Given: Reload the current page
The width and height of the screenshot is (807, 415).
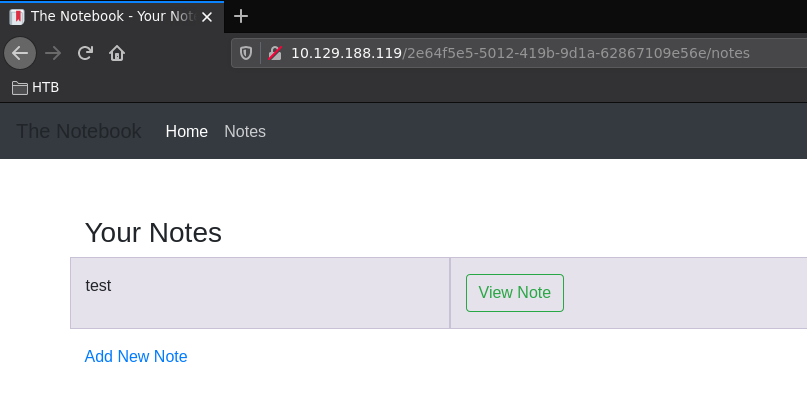Looking at the screenshot, I should (85, 53).
